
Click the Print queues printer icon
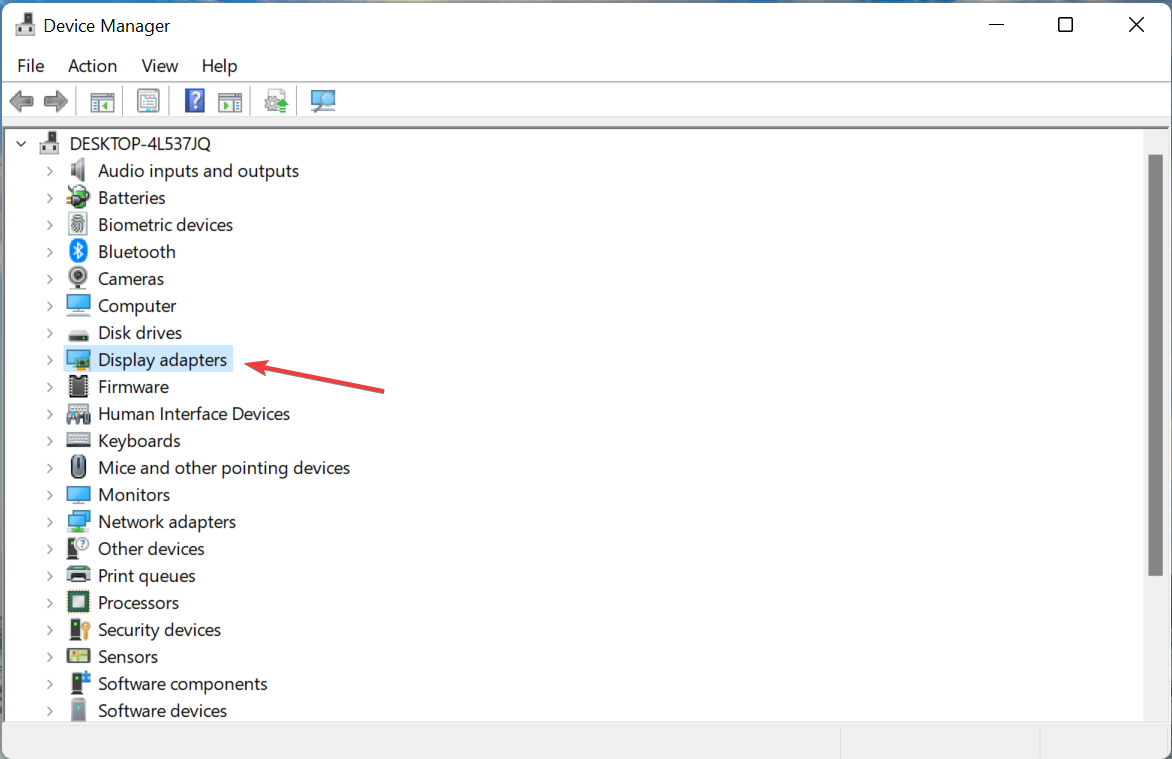[x=78, y=575]
